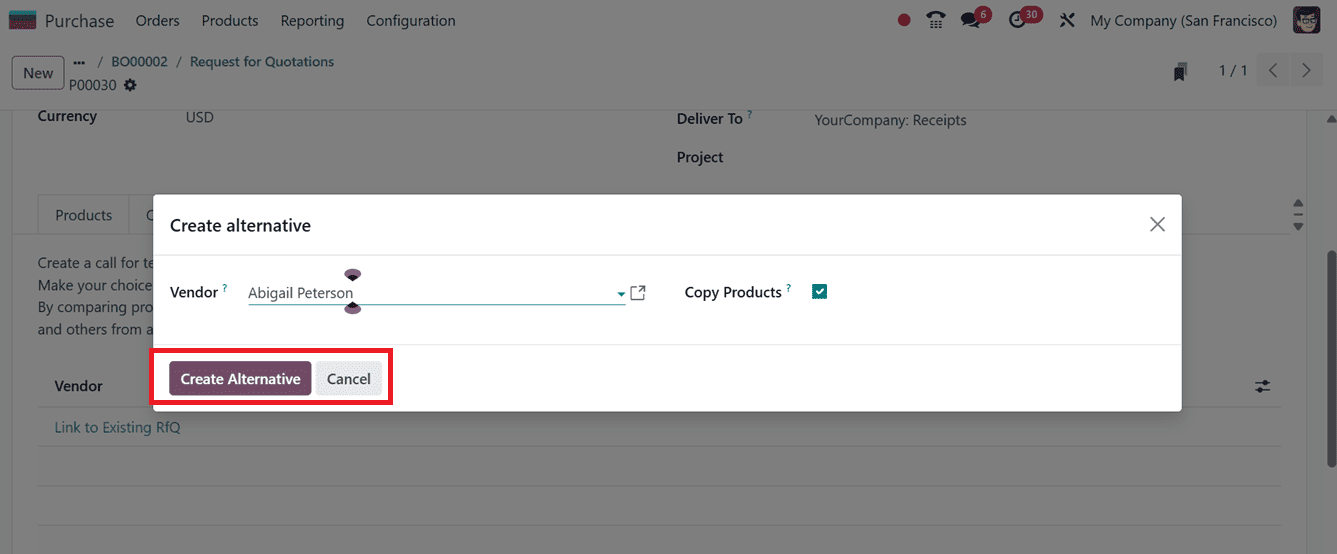Open the BO00002 breadcrumb link
This screenshot has width=1337, height=554.
click(139, 62)
